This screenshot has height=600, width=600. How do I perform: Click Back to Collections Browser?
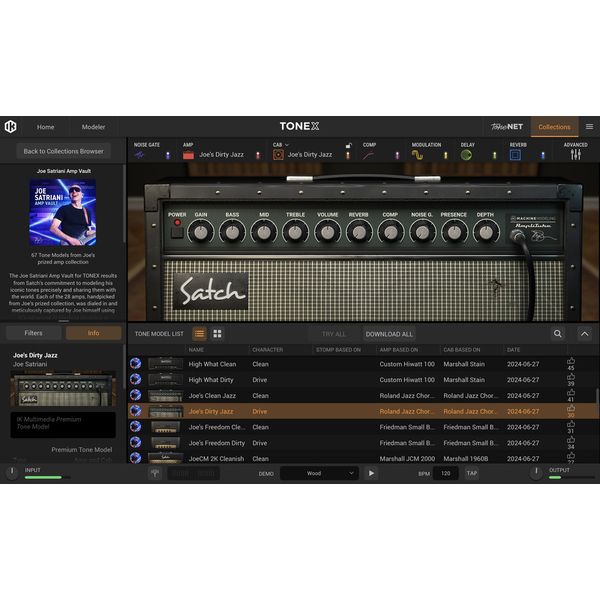[64, 151]
